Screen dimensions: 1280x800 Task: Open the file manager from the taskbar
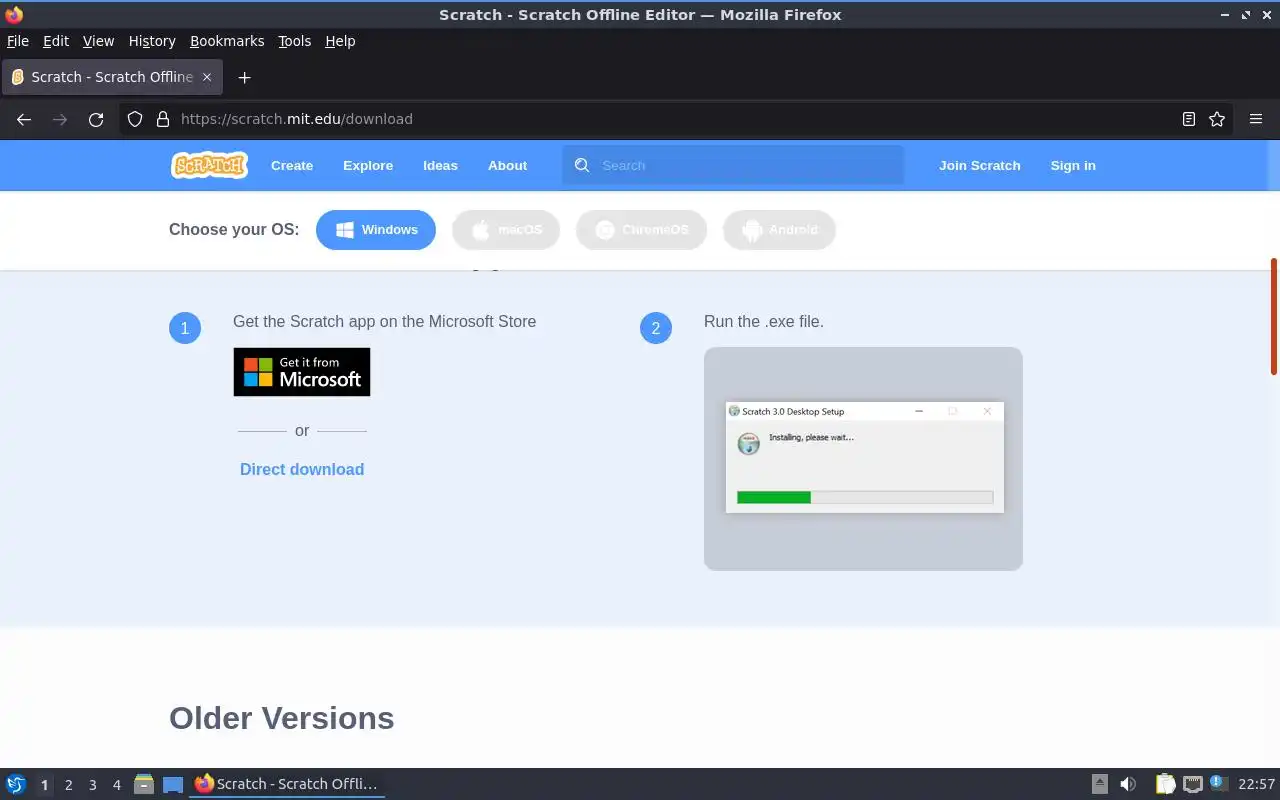click(x=143, y=784)
